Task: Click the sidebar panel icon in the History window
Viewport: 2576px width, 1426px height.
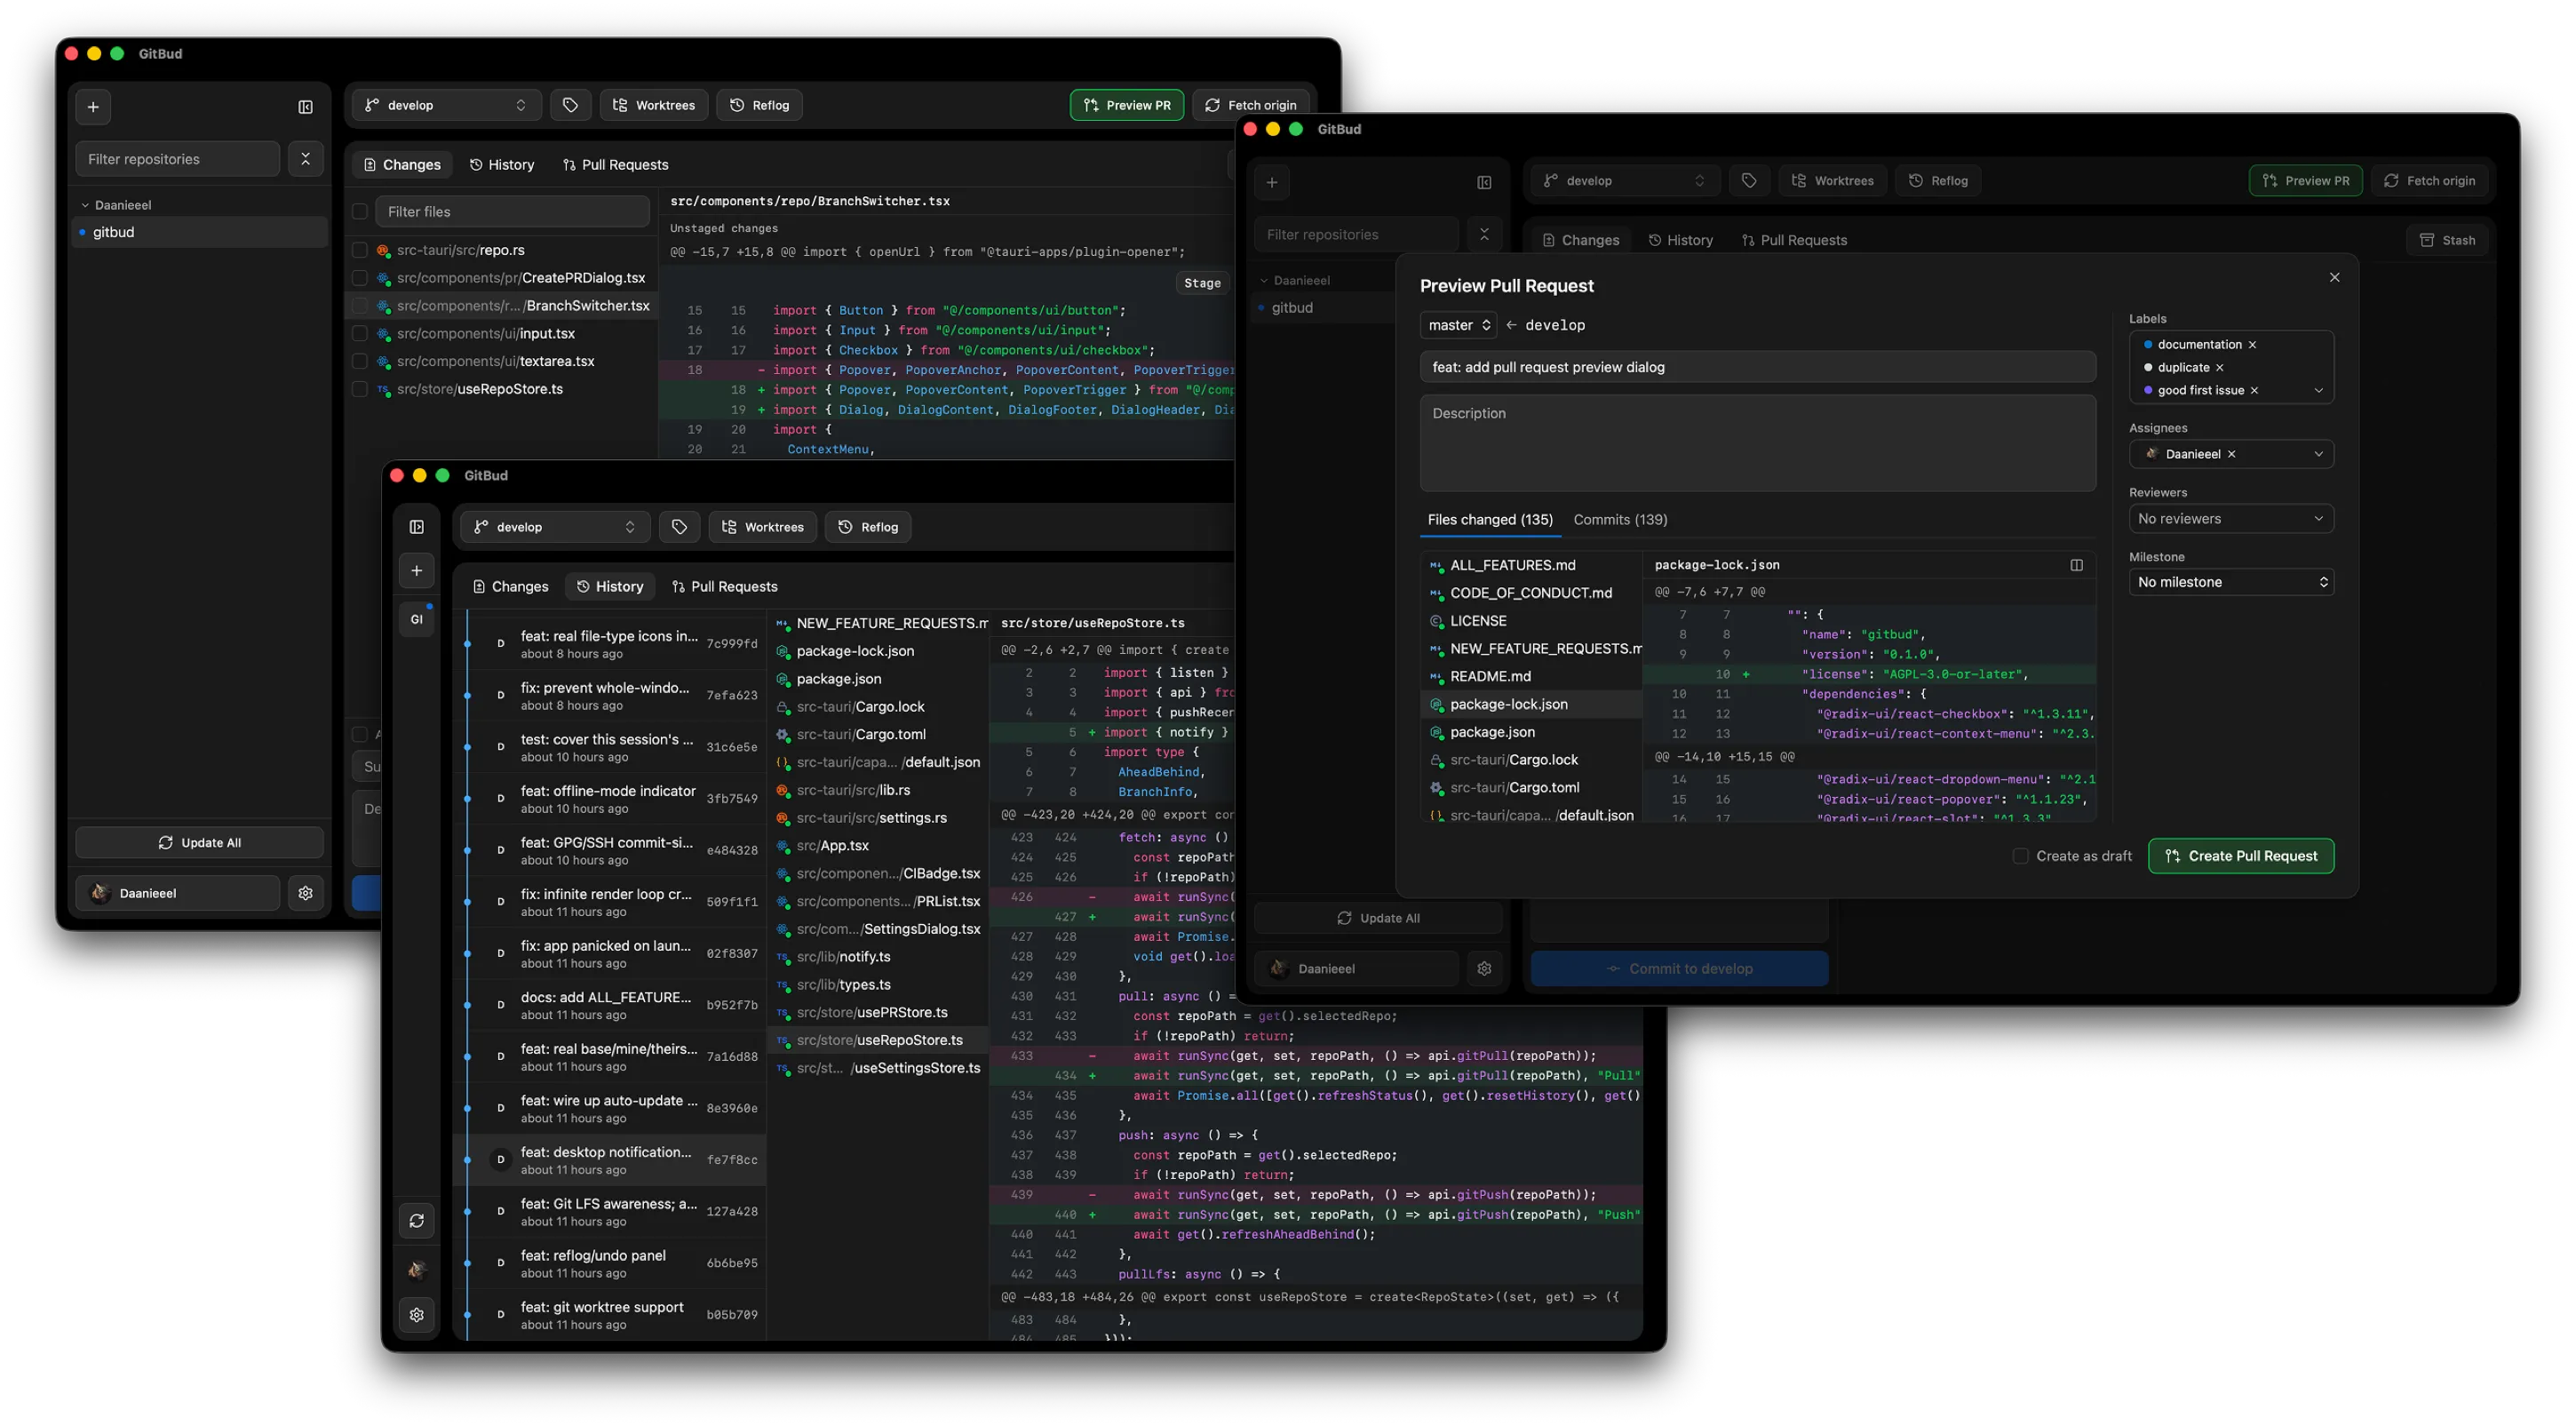Action: pos(417,527)
